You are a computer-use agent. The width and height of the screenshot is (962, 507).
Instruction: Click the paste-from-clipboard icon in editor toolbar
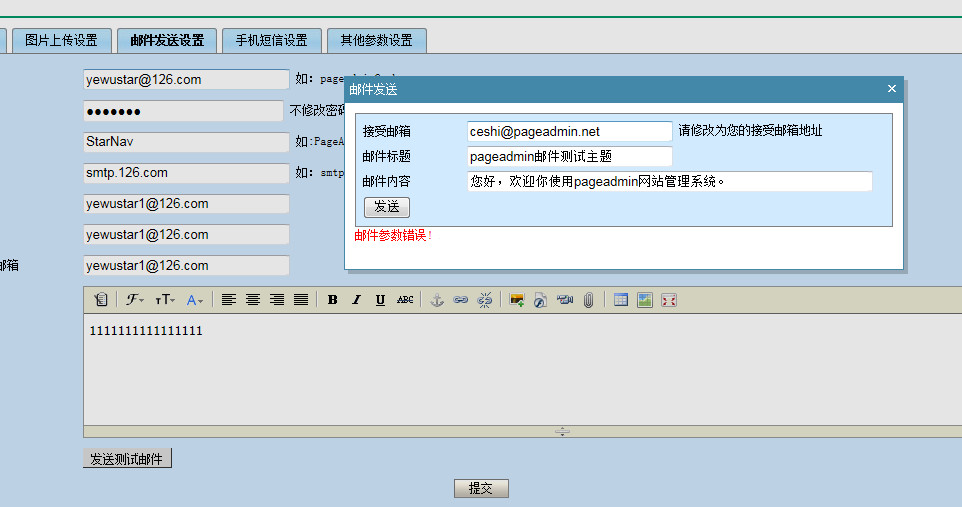click(100, 300)
